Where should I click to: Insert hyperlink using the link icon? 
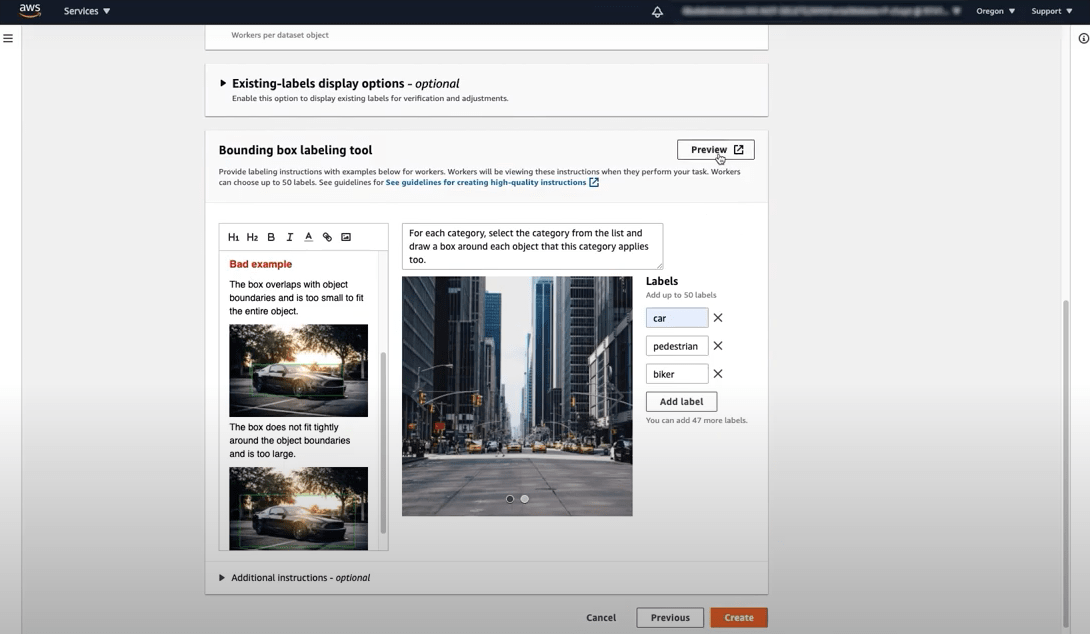coord(327,237)
